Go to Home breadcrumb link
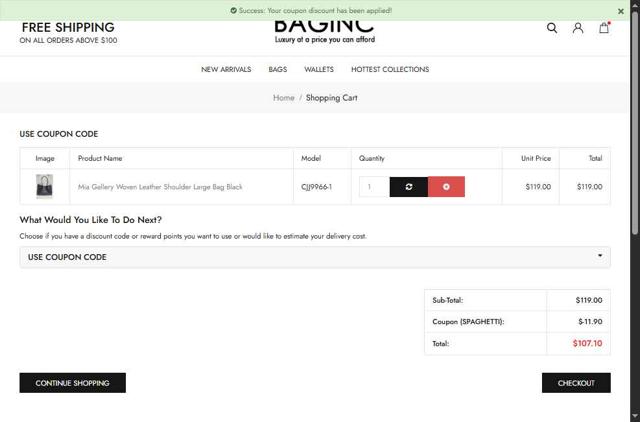The height and width of the screenshot is (422, 640). click(283, 98)
